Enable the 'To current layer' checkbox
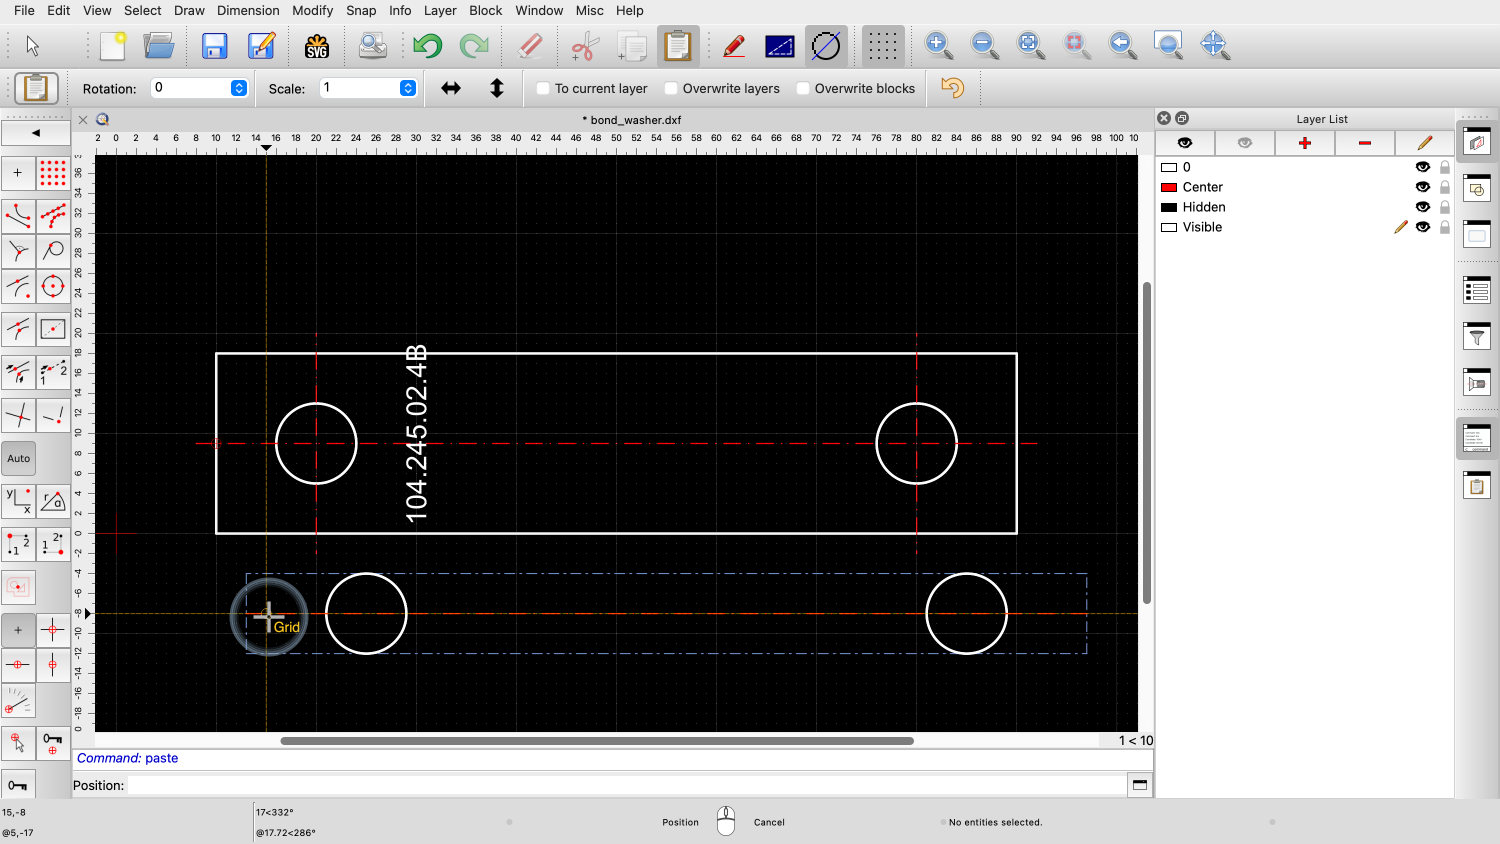Image resolution: width=1500 pixels, height=844 pixels. [x=543, y=88]
